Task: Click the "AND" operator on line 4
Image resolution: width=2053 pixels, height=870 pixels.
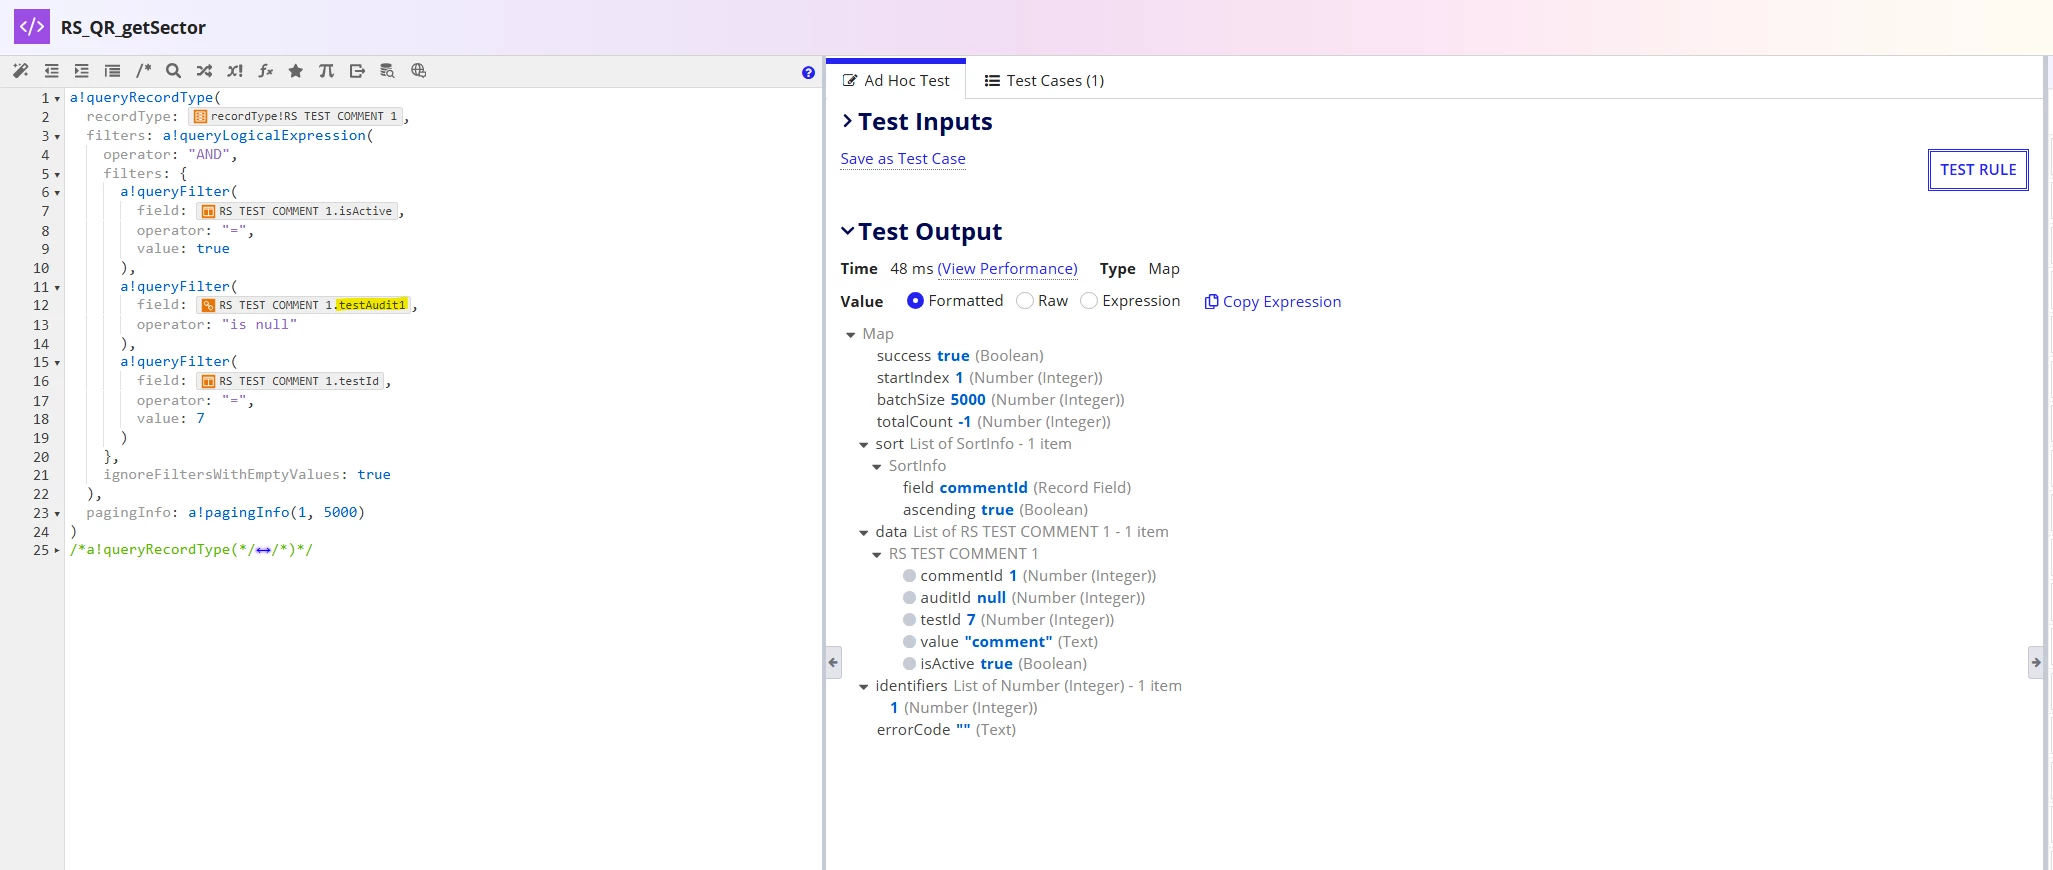Action: tap(209, 154)
